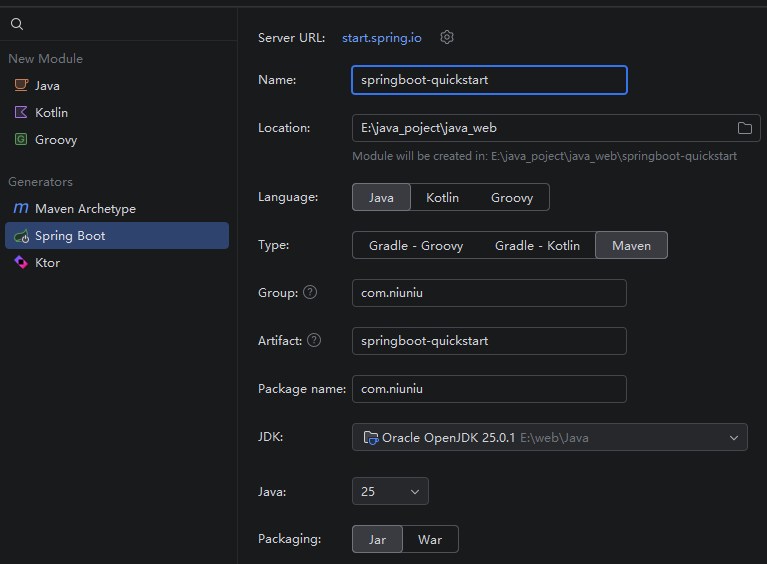Click the Package name field
The width and height of the screenshot is (767, 564).
coord(489,388)
